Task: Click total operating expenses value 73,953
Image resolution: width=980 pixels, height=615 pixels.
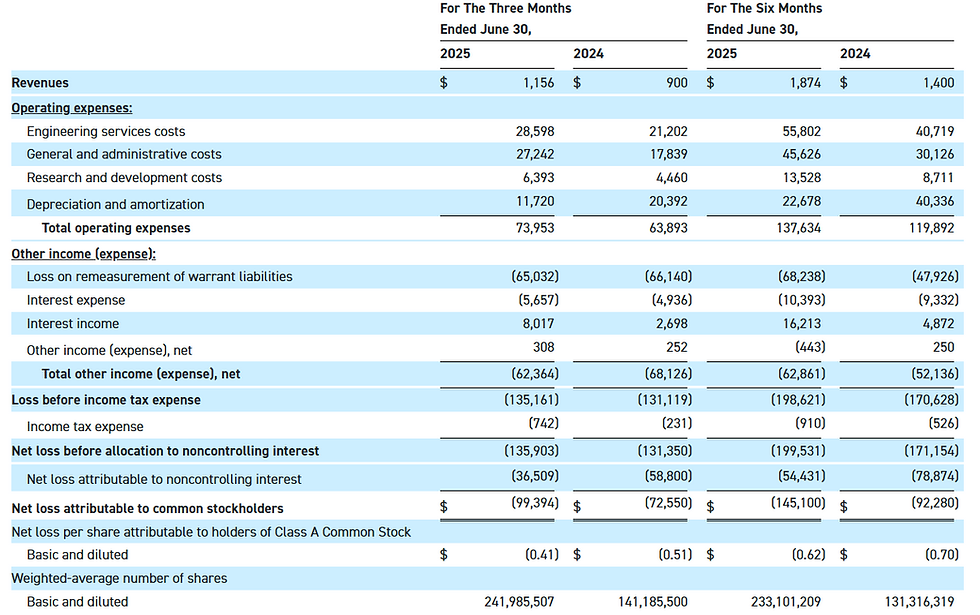Action: (x=534, y=228)
